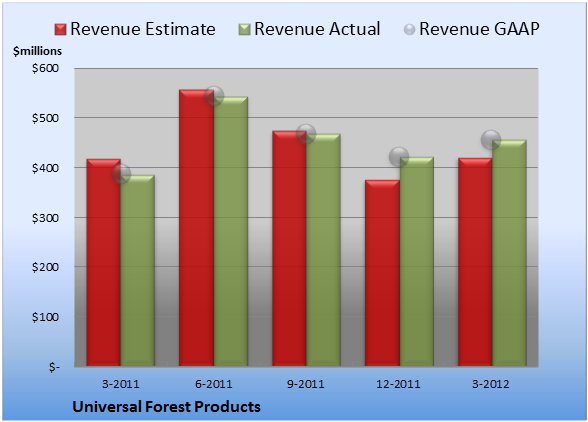Click the green Revenue Actual legend swatch
588x422 pixels.
[244, 29]
